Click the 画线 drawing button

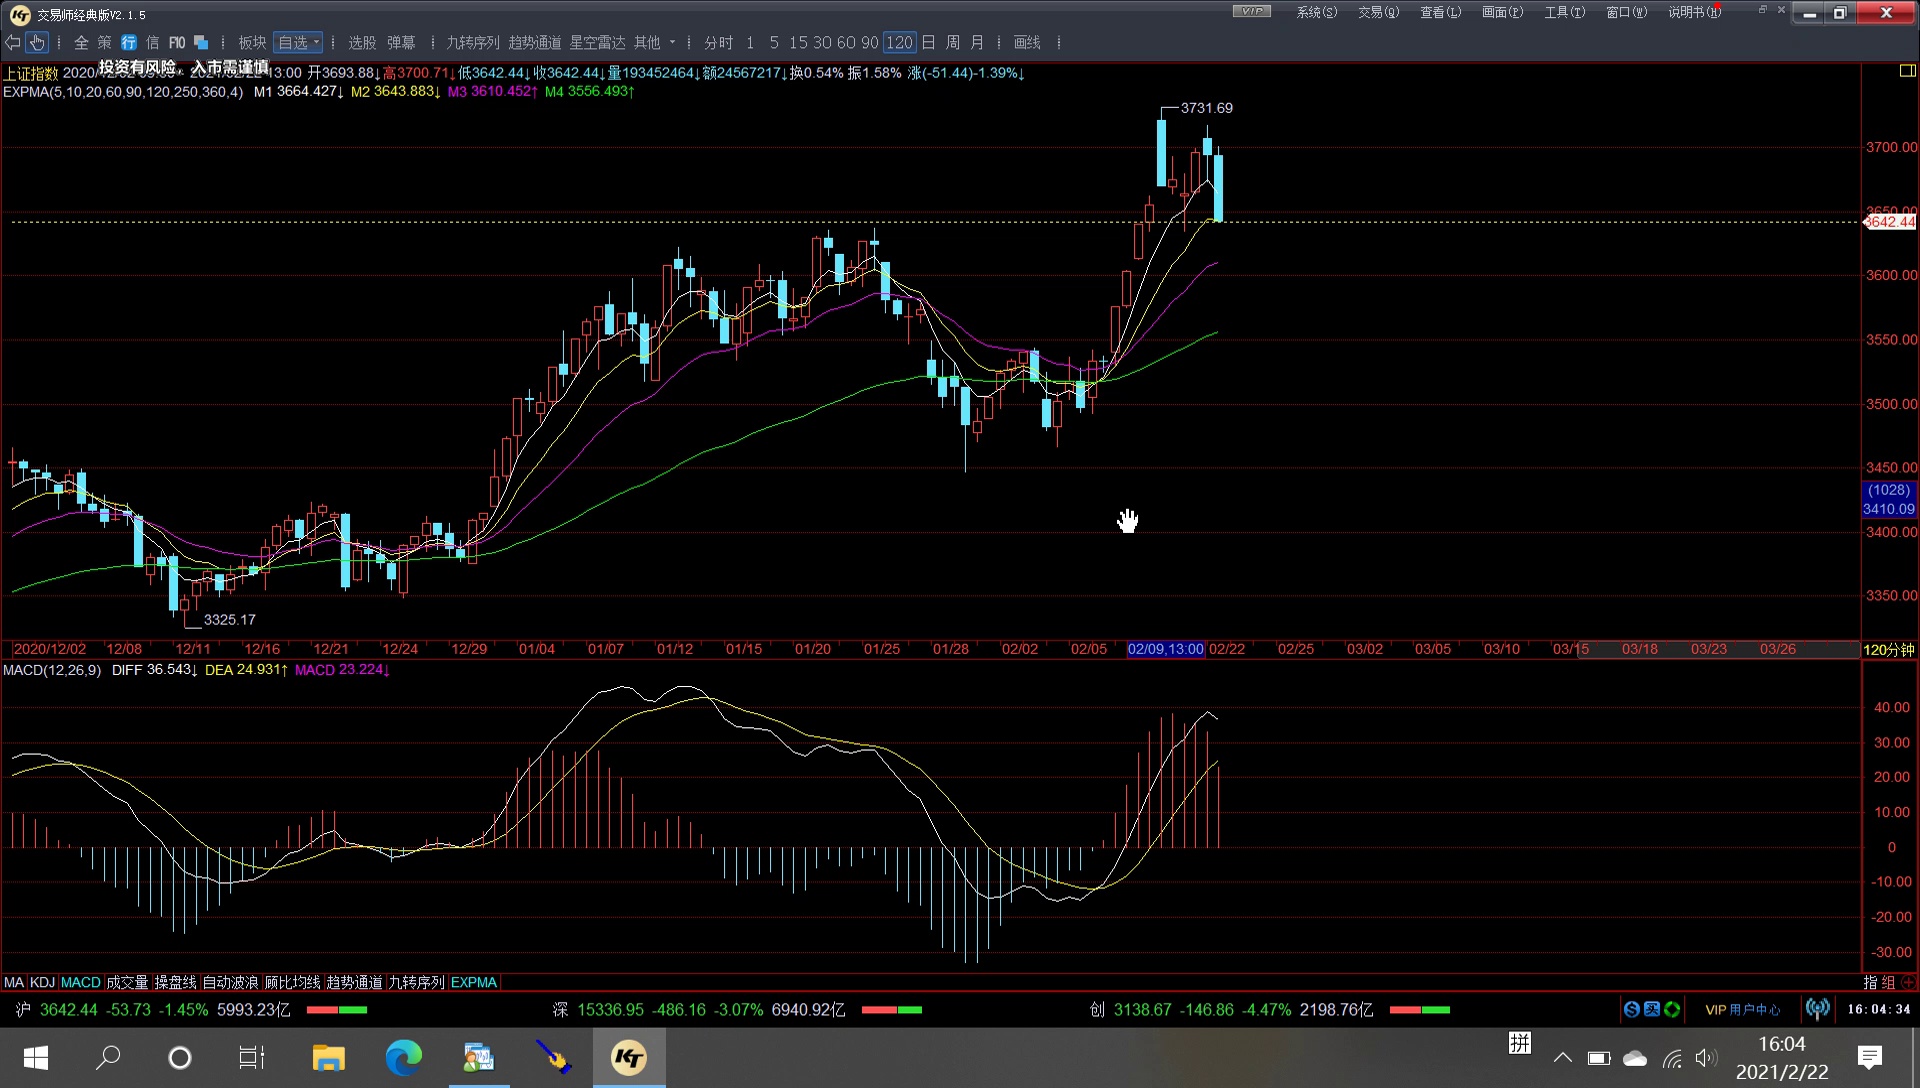(1027, 42)
